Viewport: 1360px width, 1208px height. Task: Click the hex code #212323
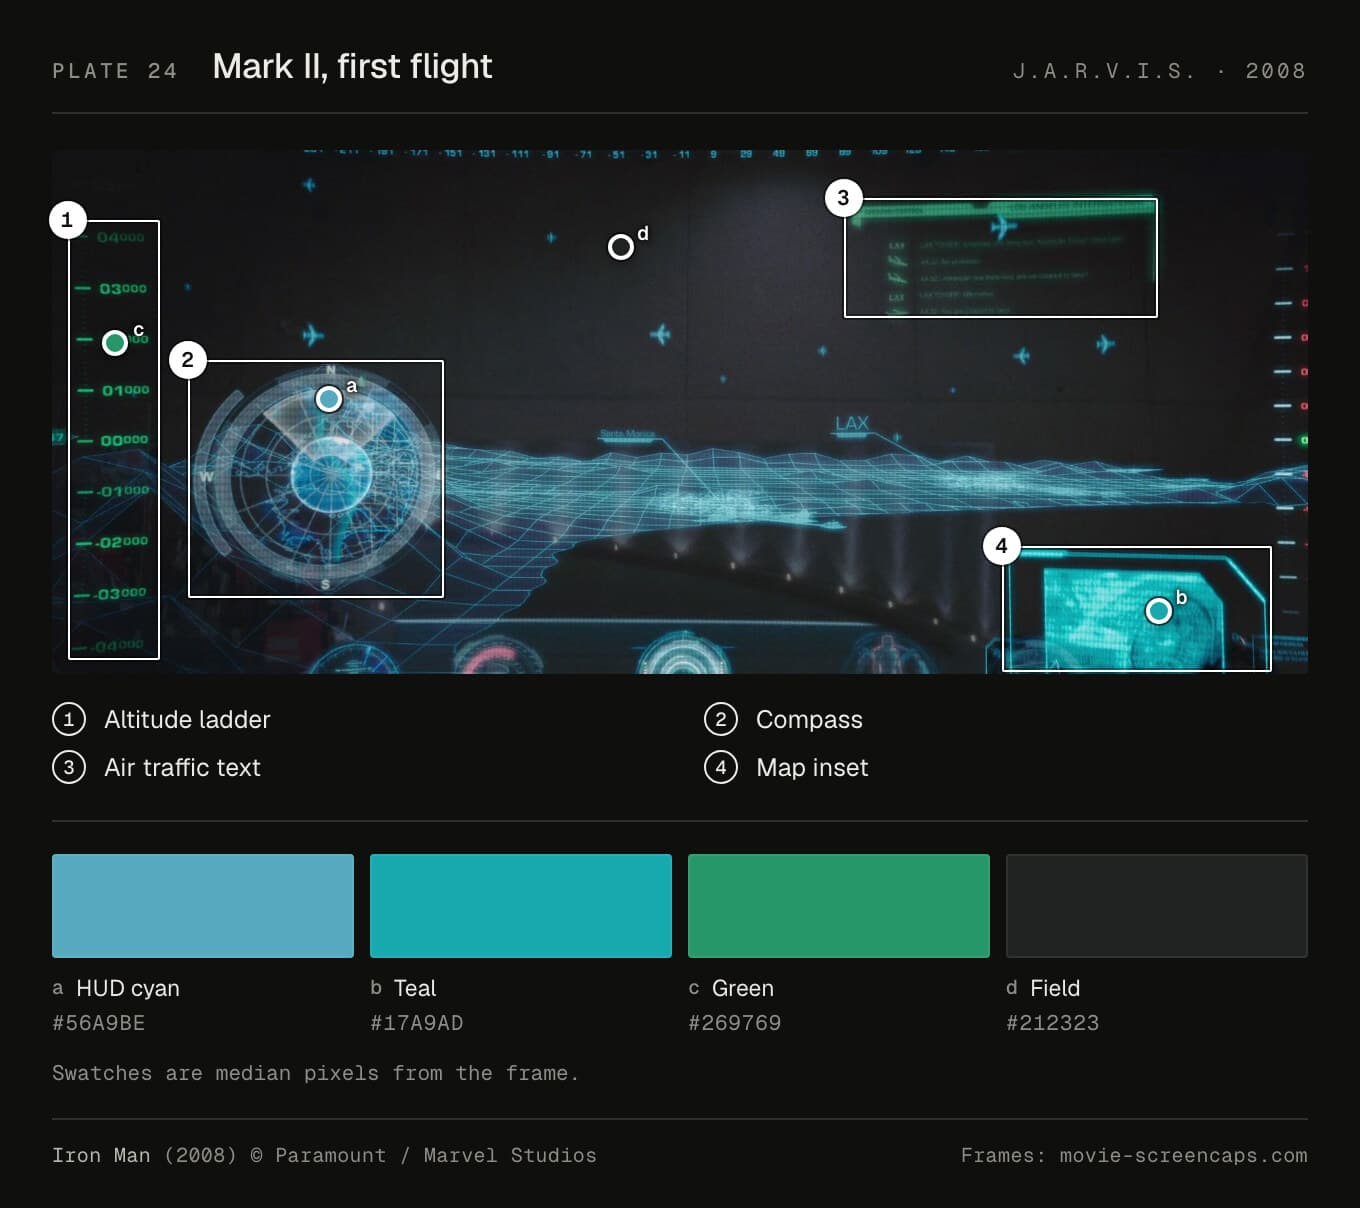(1053, 1023)
